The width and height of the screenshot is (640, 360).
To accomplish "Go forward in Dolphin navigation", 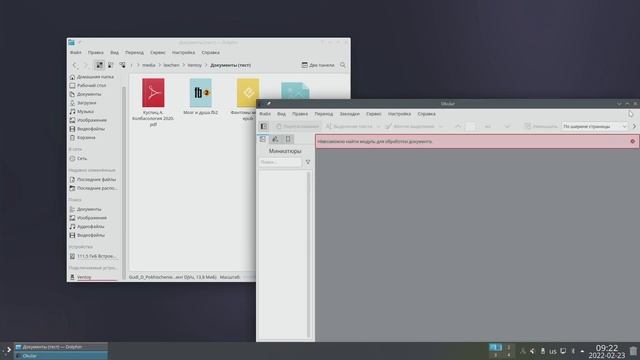I will click(x=85, y=65).
